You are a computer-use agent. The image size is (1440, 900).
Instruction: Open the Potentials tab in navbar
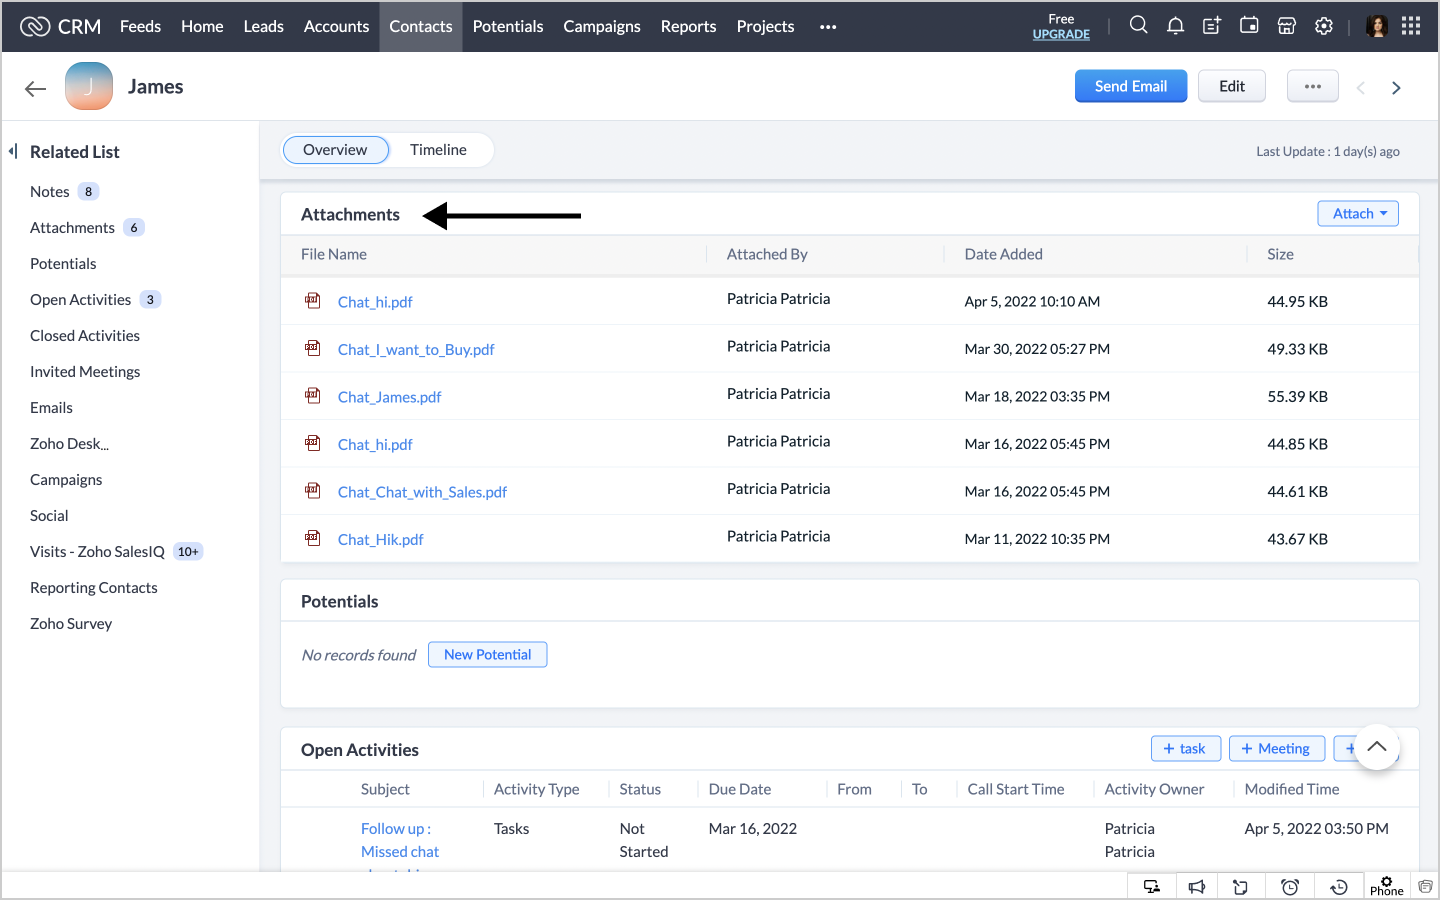point(508,27)
